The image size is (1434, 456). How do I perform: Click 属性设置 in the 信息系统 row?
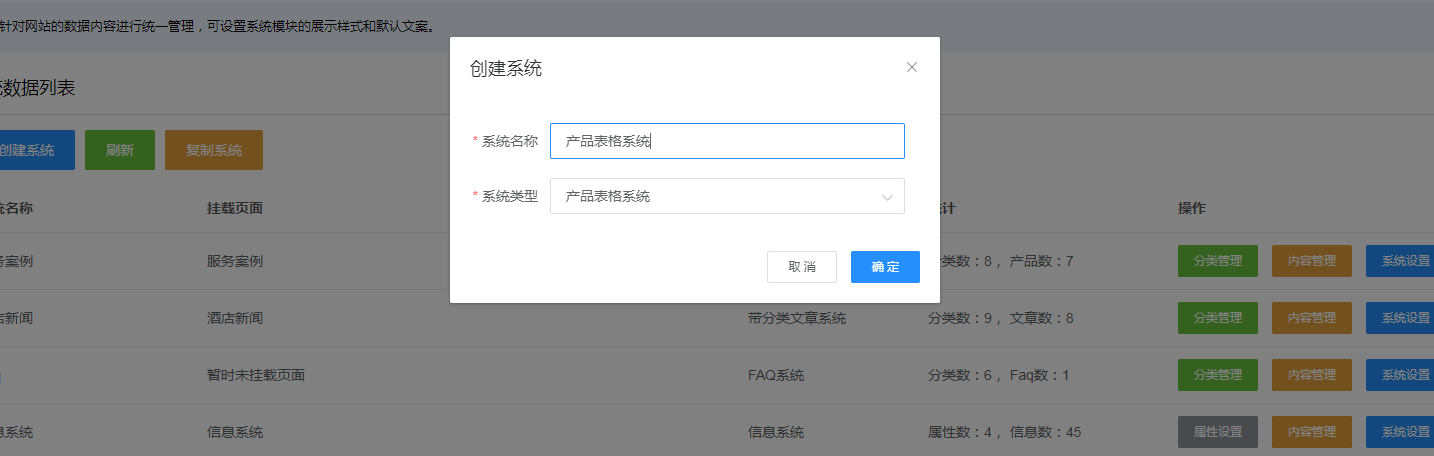pos(1217,432)
